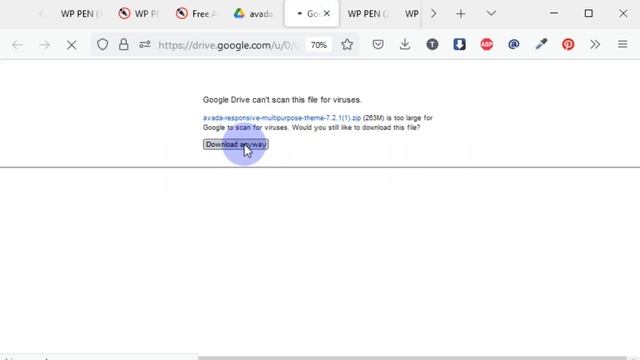Switch to the rightmost WP tab

tap(411, 14)
